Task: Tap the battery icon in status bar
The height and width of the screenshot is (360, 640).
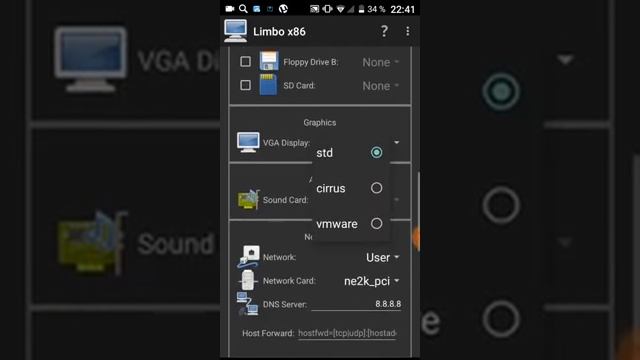Action: [361, 9]
